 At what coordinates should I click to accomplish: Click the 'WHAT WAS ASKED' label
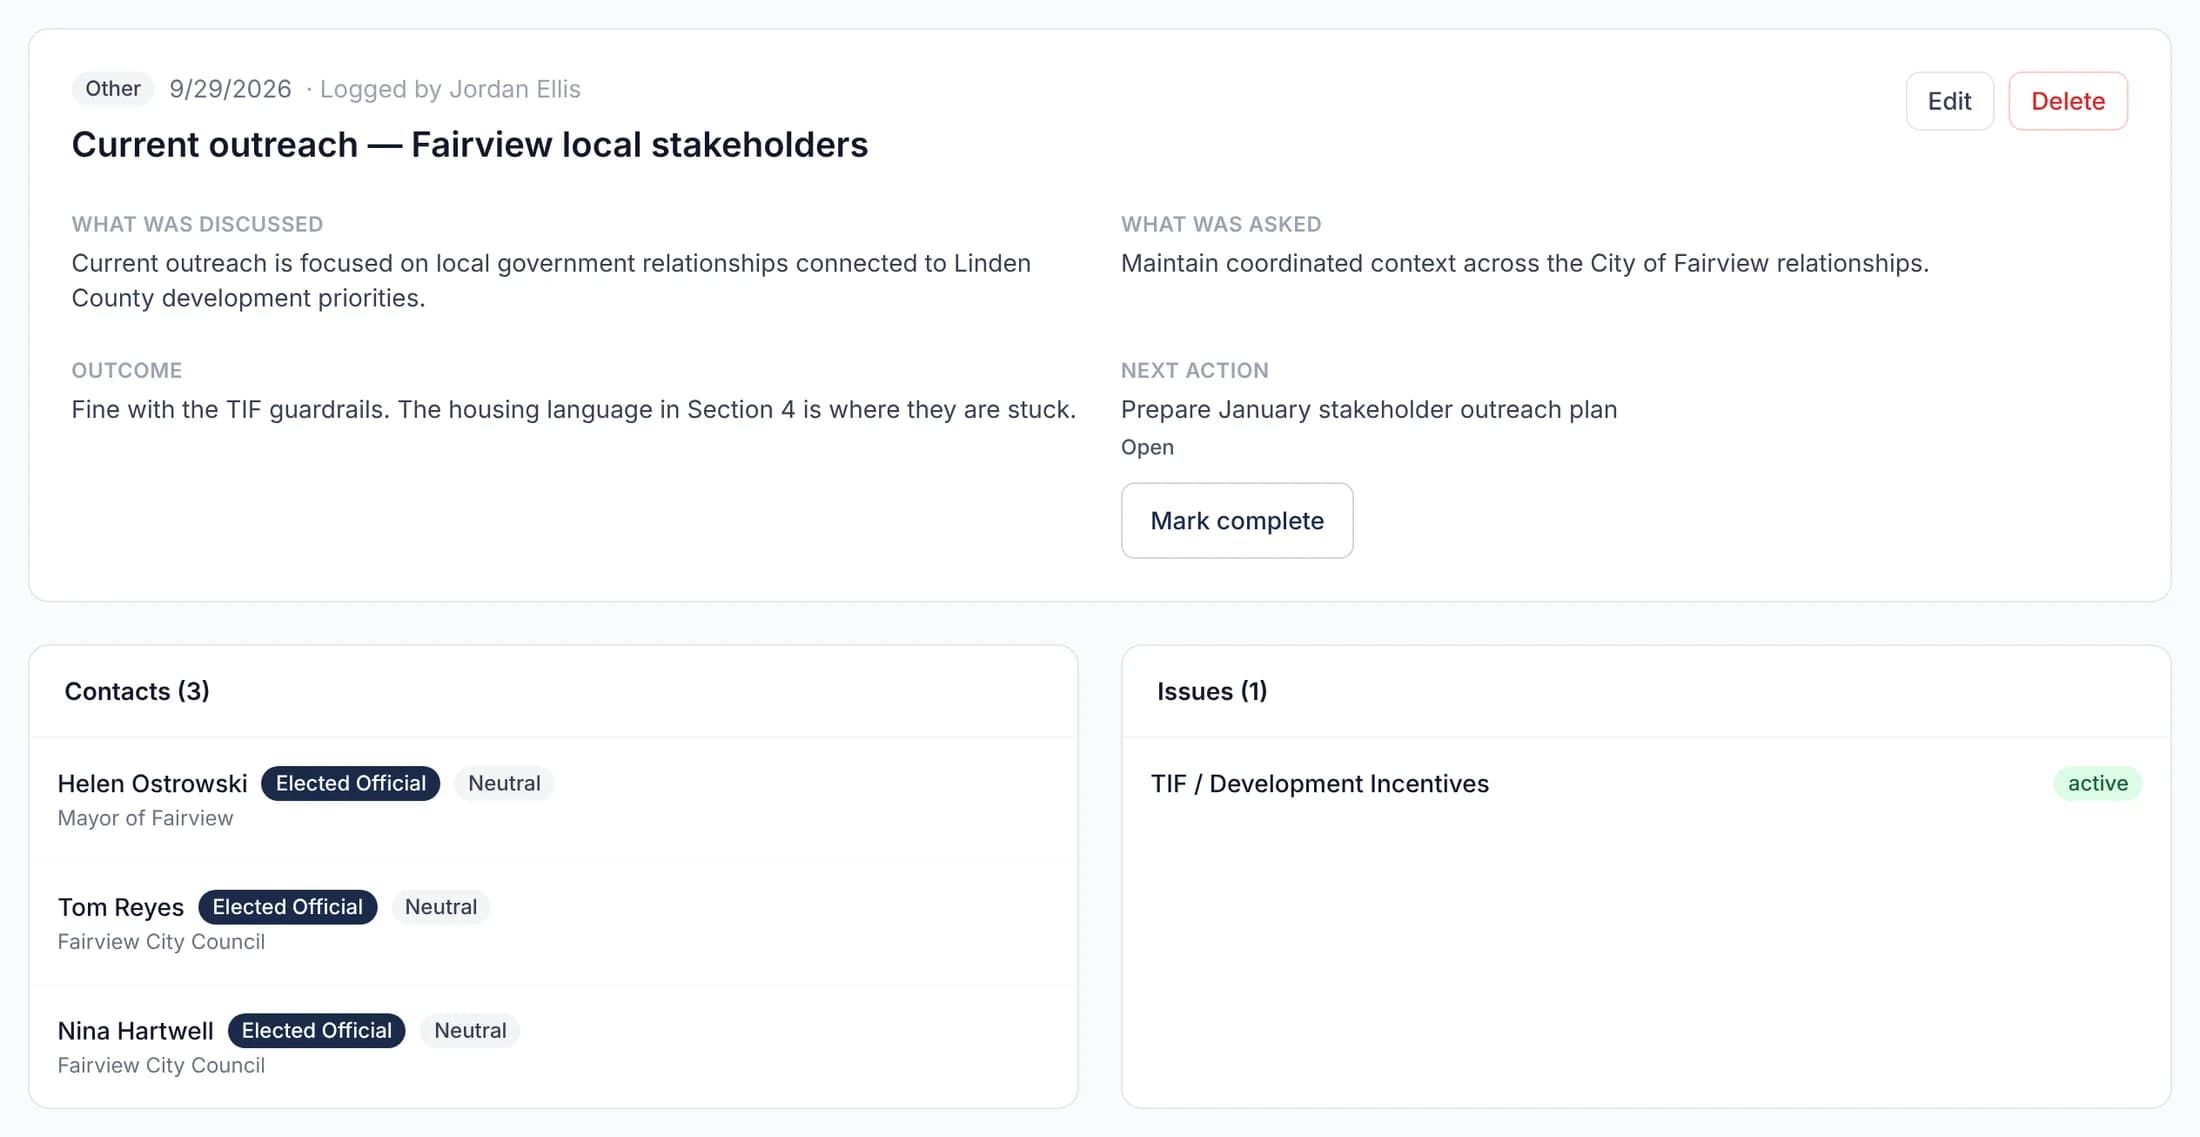coord(1221,224)
